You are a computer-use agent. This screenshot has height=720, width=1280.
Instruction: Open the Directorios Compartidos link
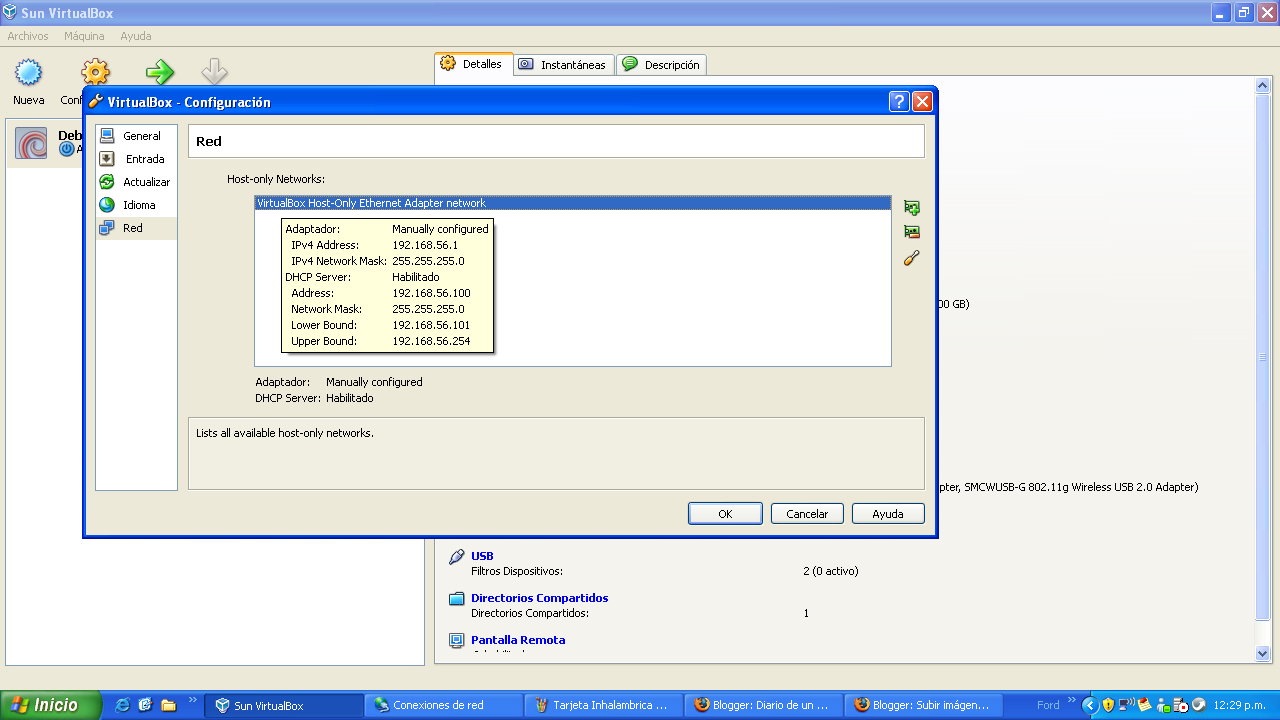[540, 598]
